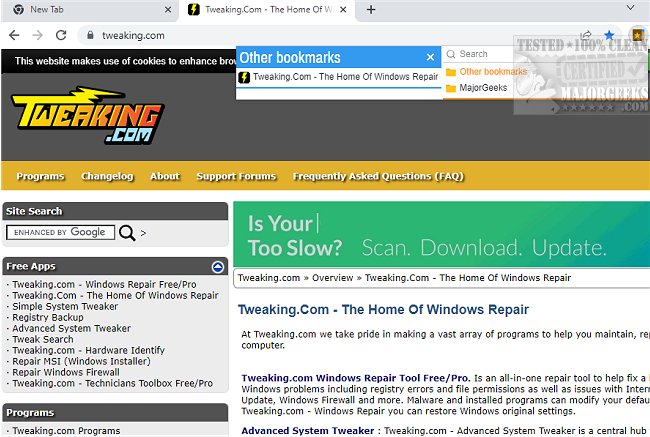The width and height of the screenshot is (650, 437).
Task: Click the magnifier icon in bookmark search
Action: 451,54
